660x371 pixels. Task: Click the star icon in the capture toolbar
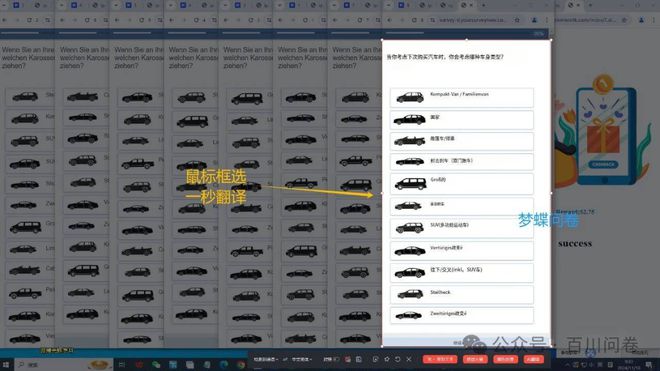tap(387, 359)
